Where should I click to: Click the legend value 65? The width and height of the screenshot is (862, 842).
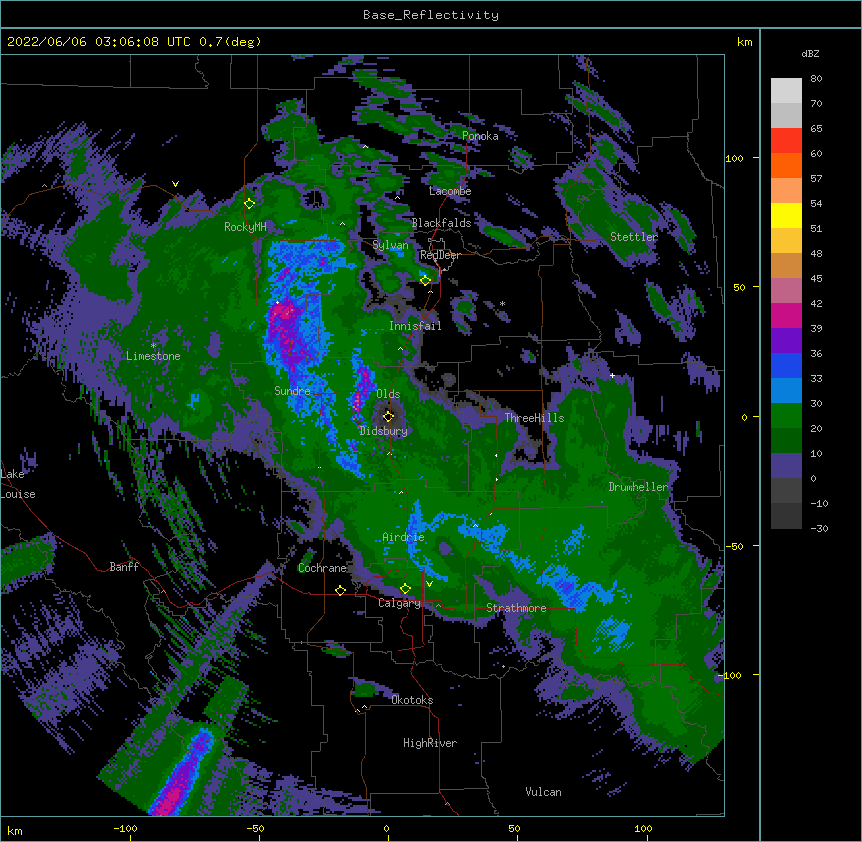tap(816, 129)
